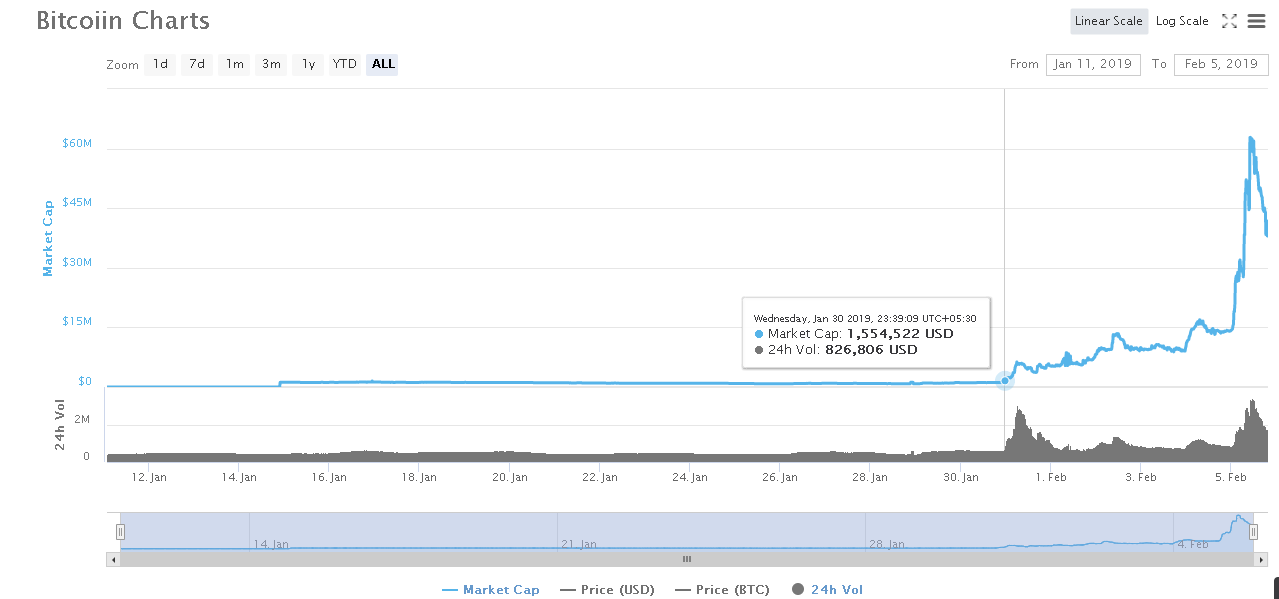Switch chart to Log Scale
Screen dimensions: 1279x599
[x=1182, y=21]
